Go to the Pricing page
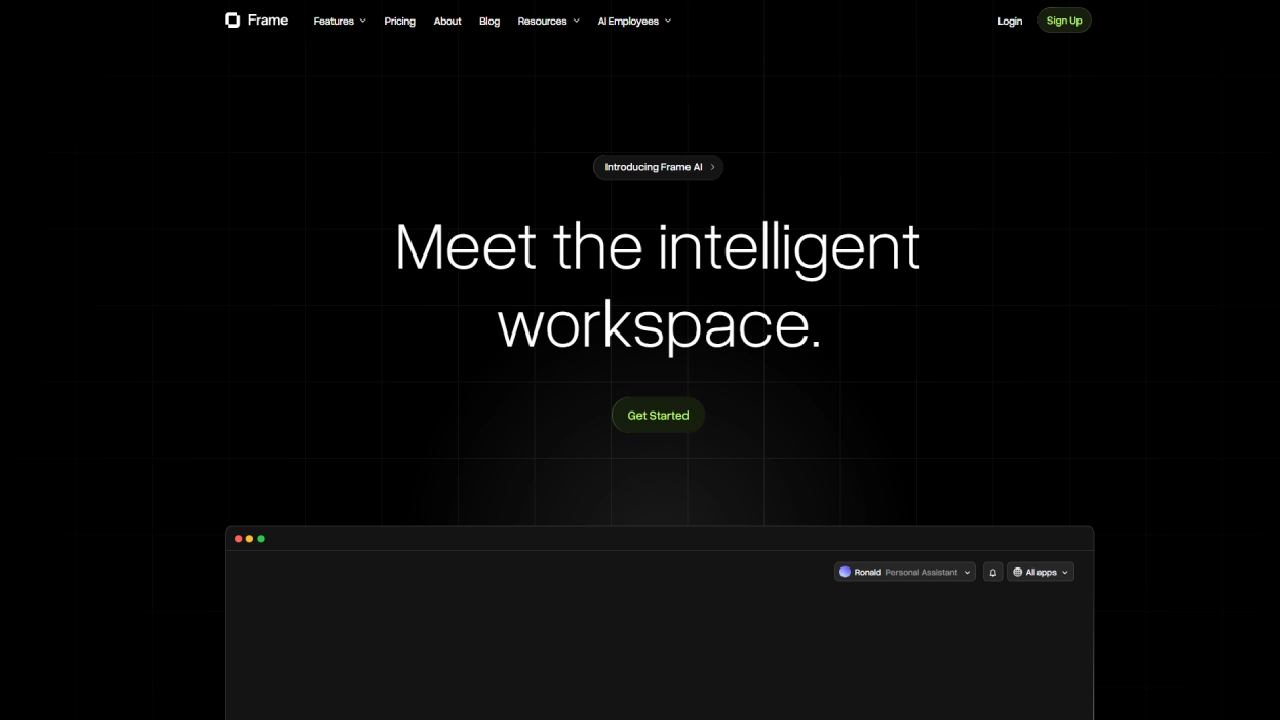The image size is (1280, 720). [400, 21]
